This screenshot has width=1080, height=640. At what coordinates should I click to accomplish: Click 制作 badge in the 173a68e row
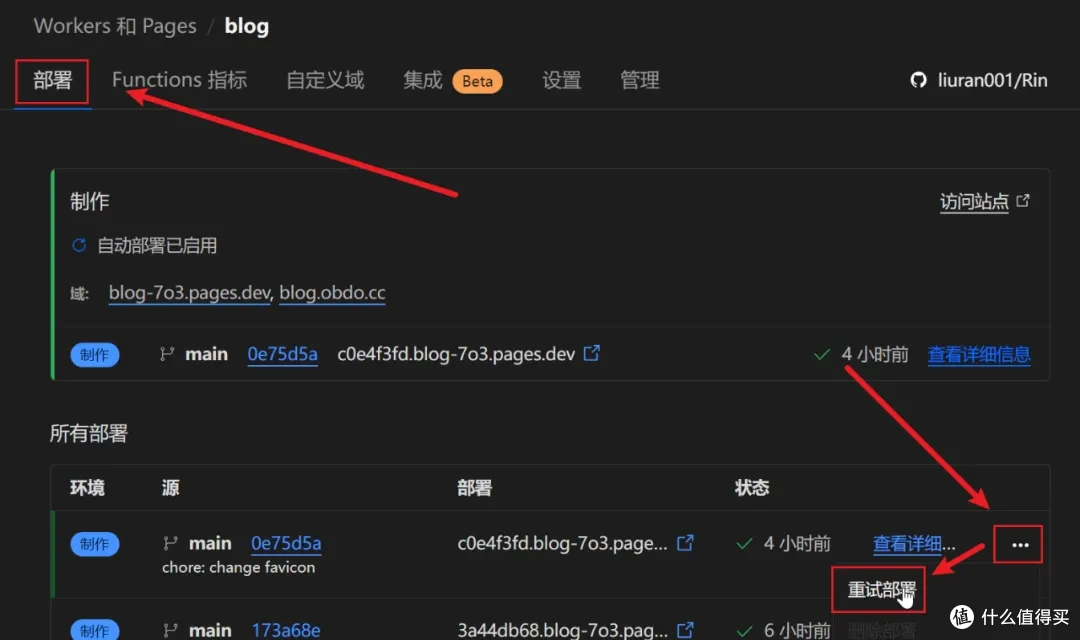click(94, 630)
